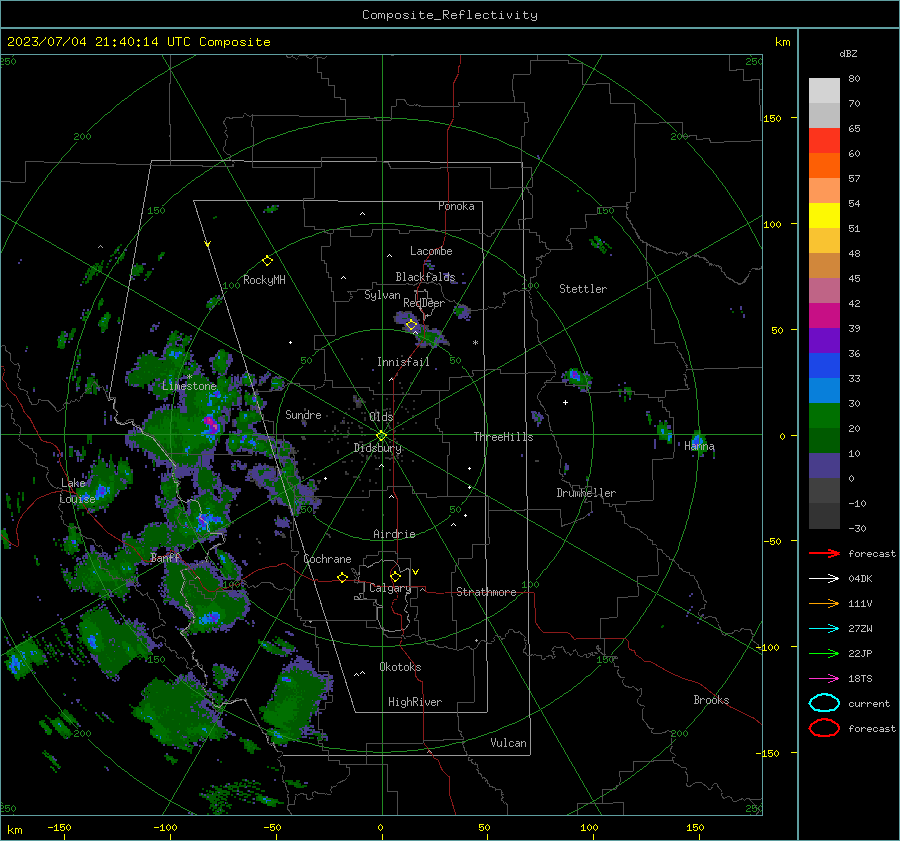The image size is (900, 841).
Task: Click the yellow swatch between 54 and 51 dBZ
Action: [x=824, y=215]
